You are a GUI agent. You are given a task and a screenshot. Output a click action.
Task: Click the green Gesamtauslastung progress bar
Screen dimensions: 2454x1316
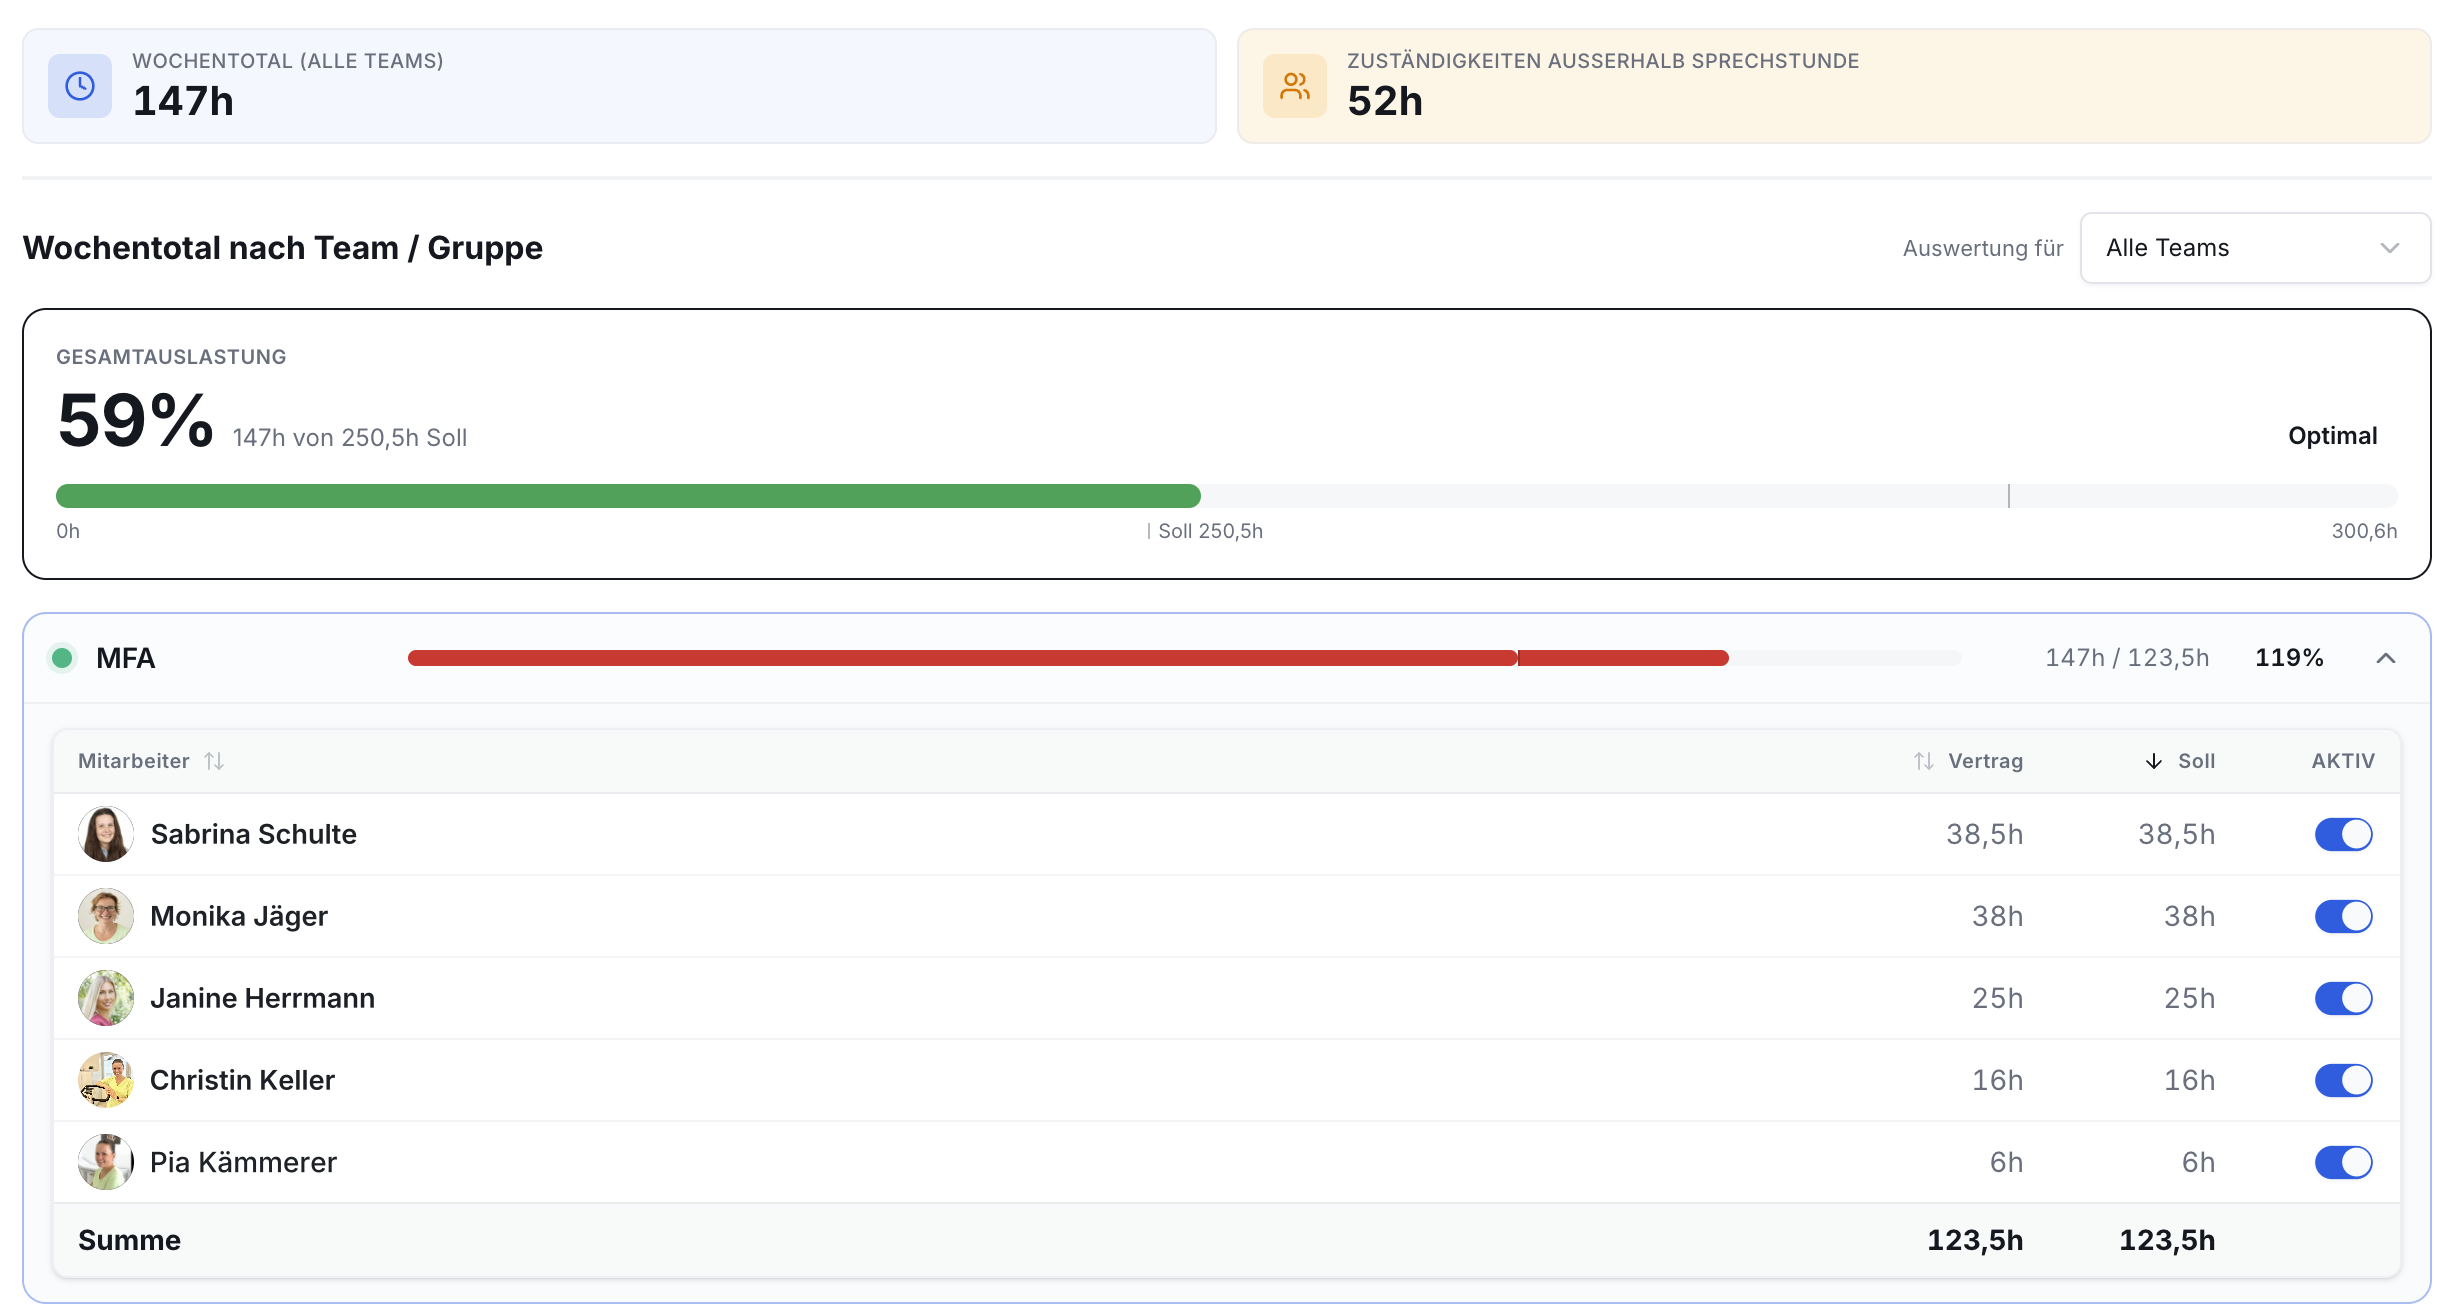628,496
